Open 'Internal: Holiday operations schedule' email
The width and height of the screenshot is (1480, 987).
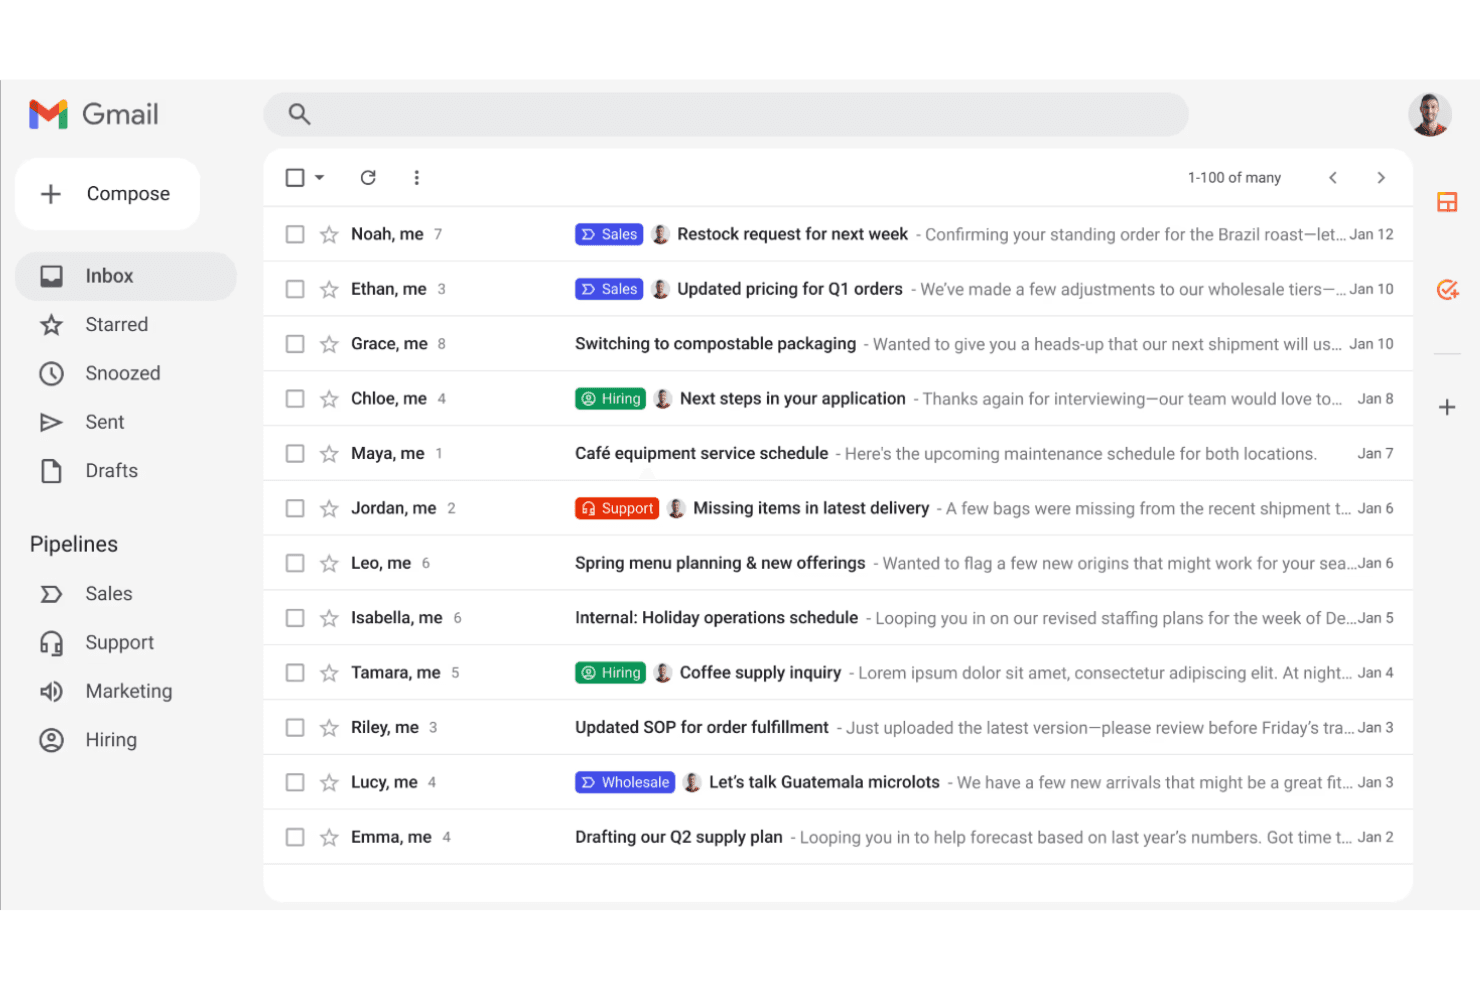point(838,618)
